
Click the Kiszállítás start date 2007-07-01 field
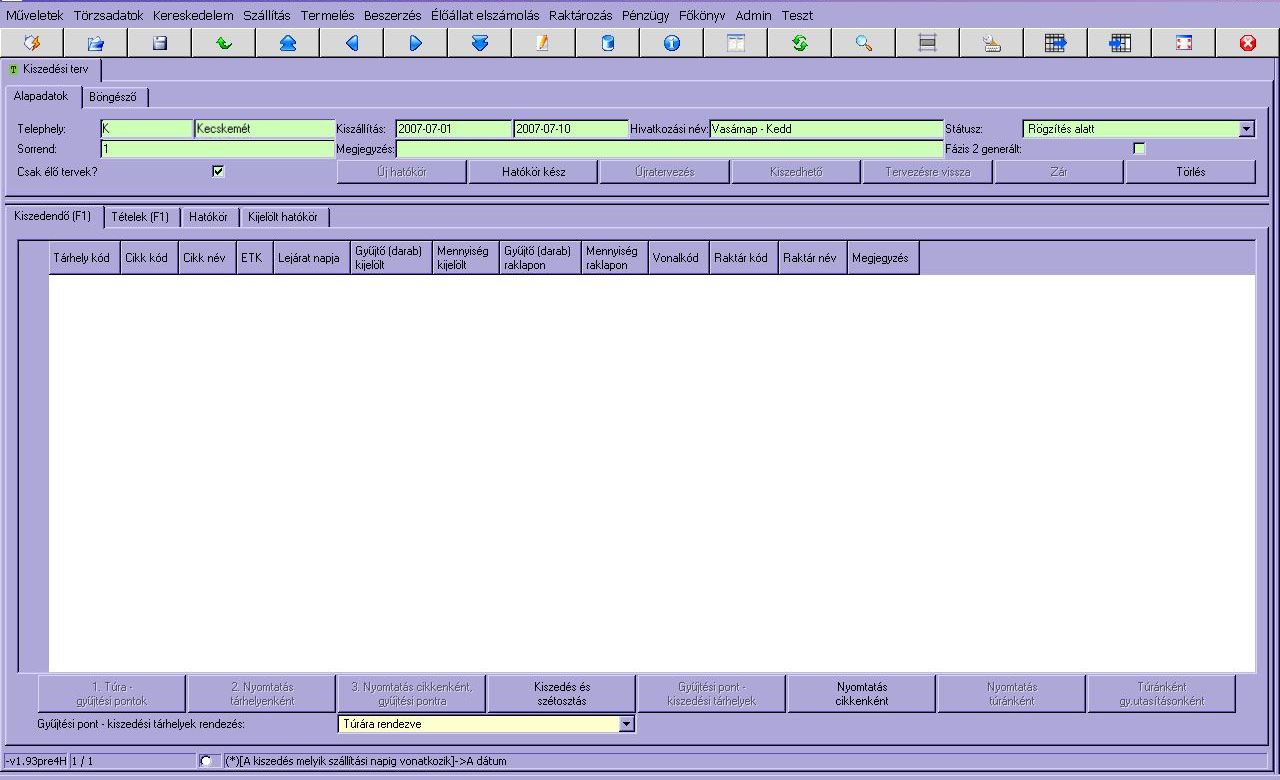[x=454, y=129]
